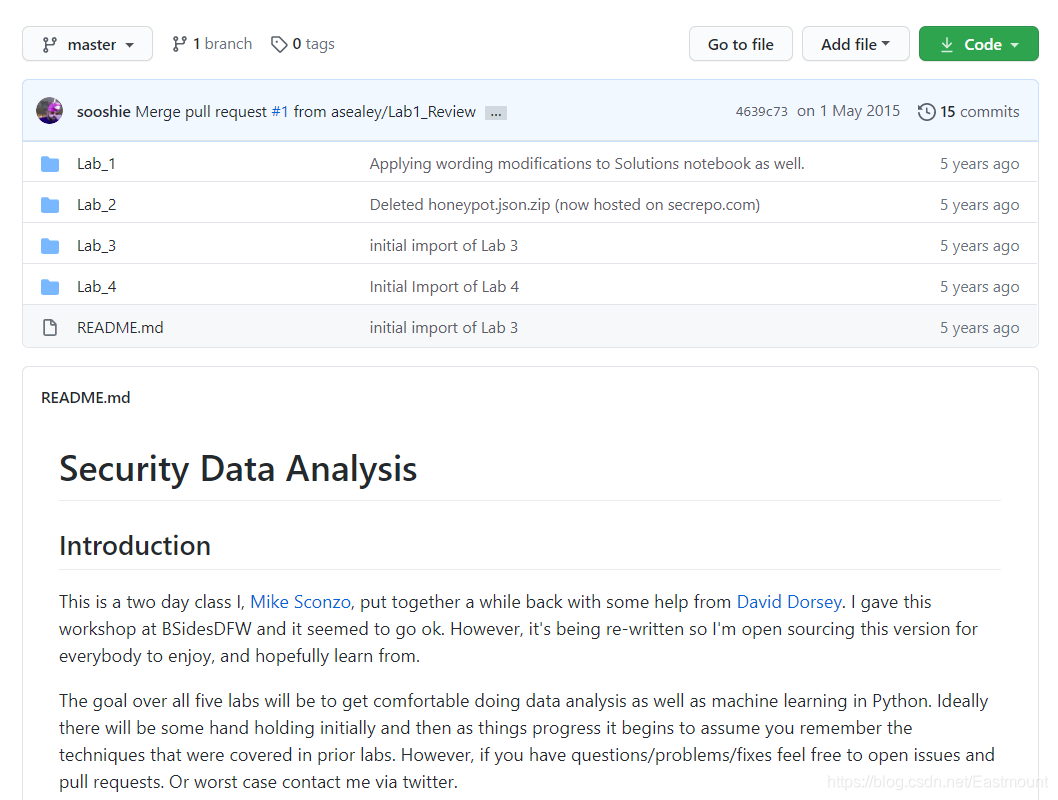Click '5 years ago' in the Lab_1 row

[979, 164]
